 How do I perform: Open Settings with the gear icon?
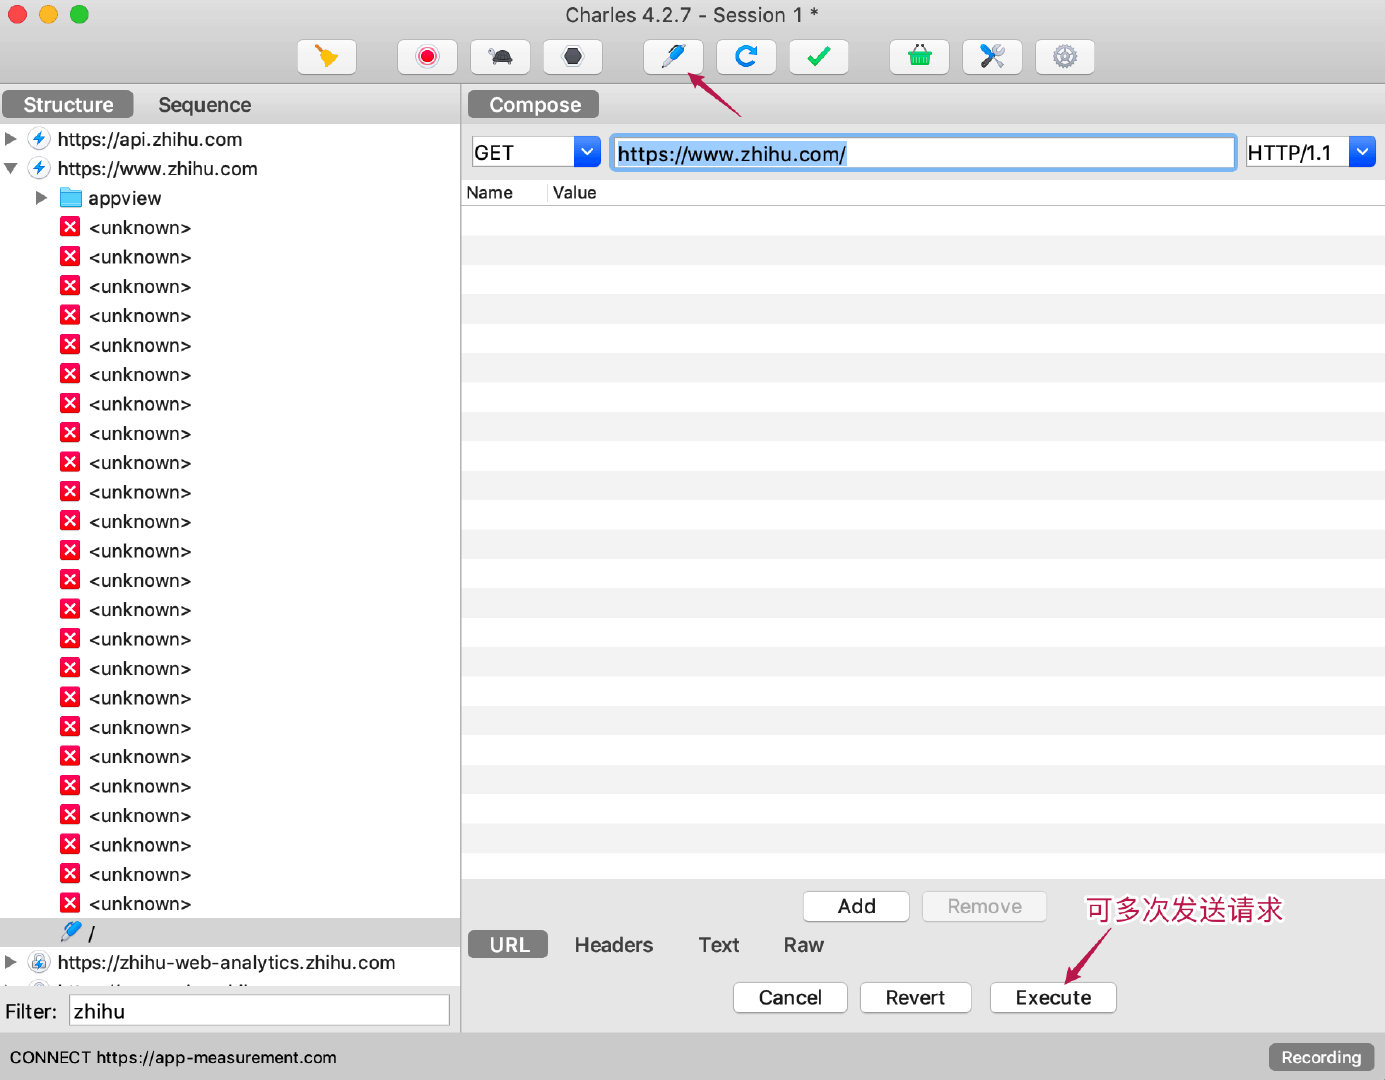1065,57
